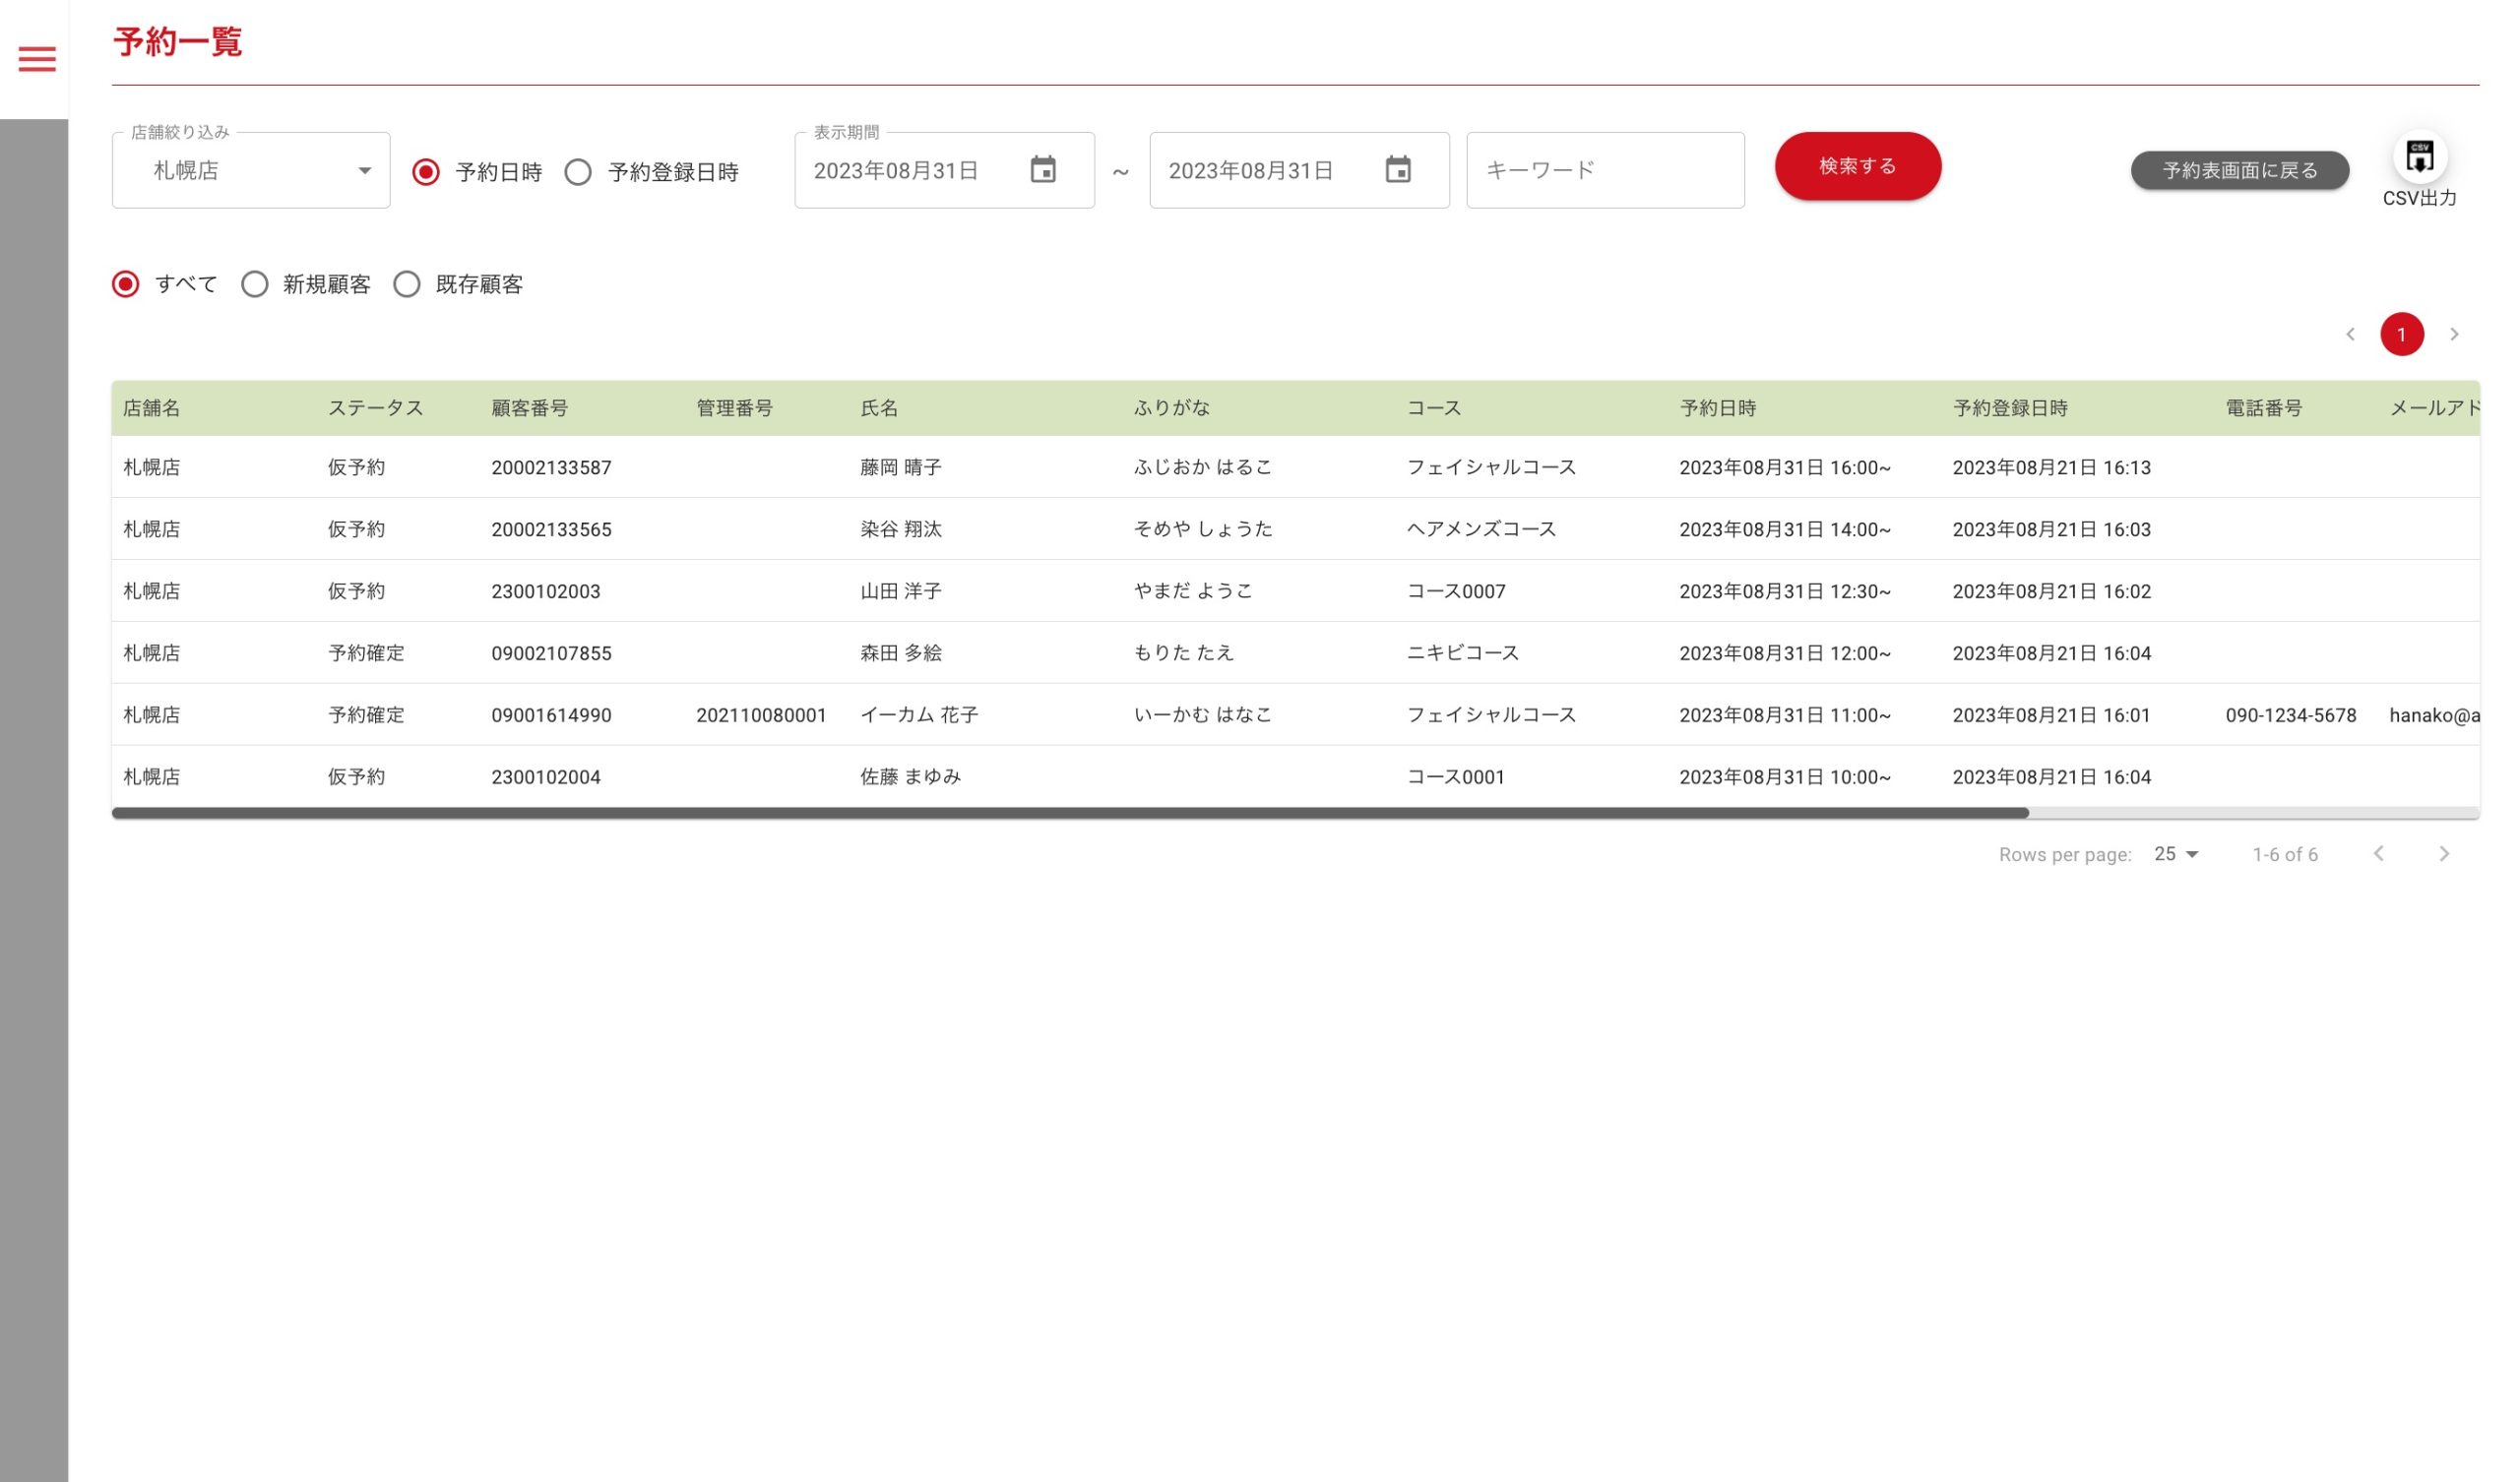Open the 店舗絞り込み store dropdown
2520x1482 pixels.
(251, 171)
